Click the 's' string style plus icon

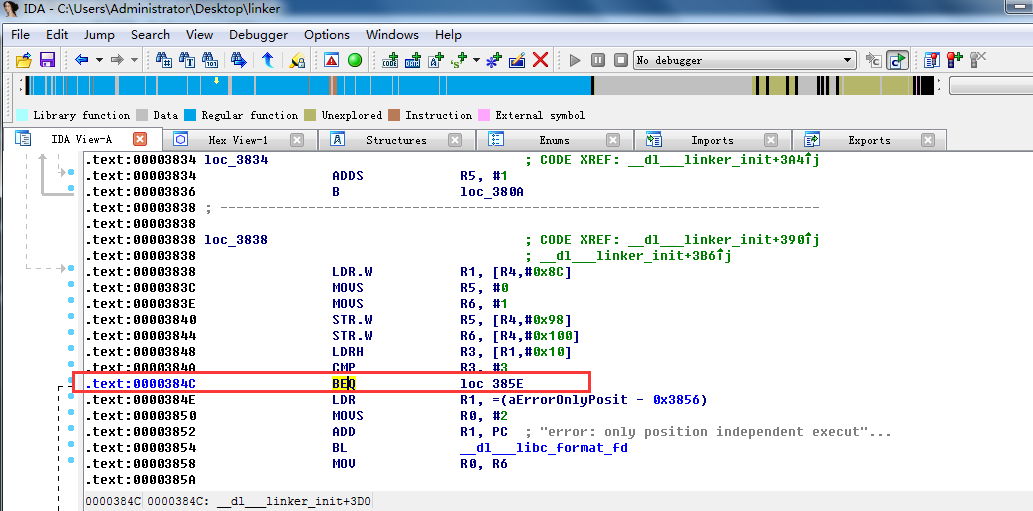tap(459, 61)
